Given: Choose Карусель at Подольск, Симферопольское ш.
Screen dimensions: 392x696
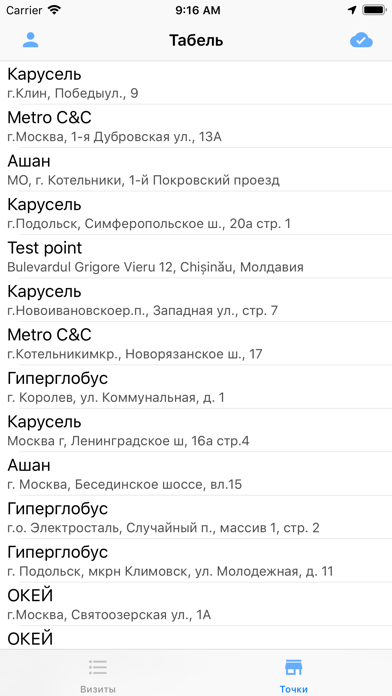Looking at the screenshot, I should [196, 214].
